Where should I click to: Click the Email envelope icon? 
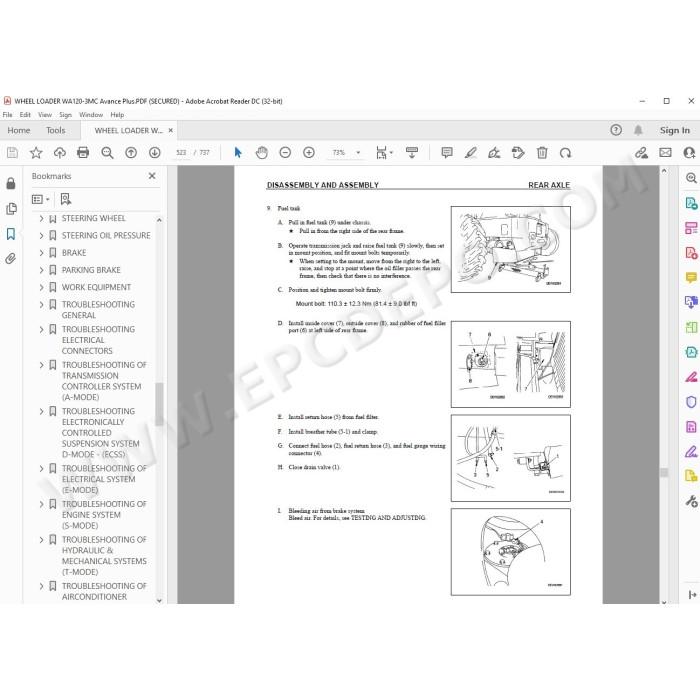click(x=665, y=153)
